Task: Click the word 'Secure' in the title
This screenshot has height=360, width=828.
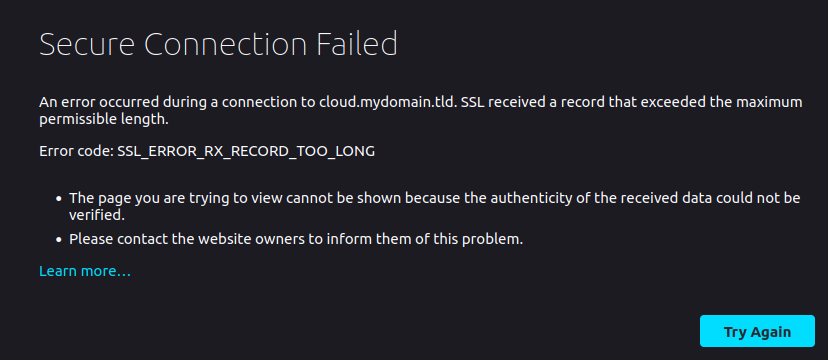Action: coord(87,44)
